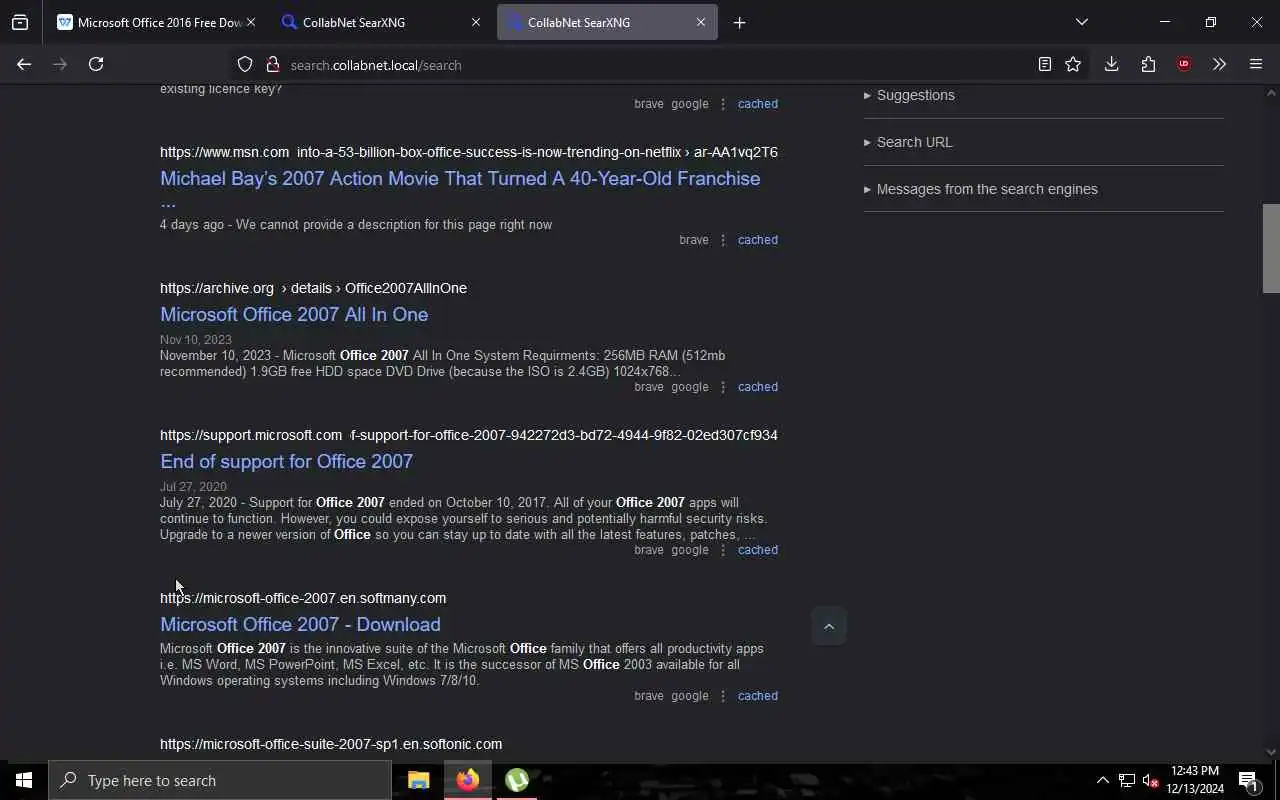Viewport: 1280px width, 800px height.
Task: Reload the current search page
Action: (96, 64)
